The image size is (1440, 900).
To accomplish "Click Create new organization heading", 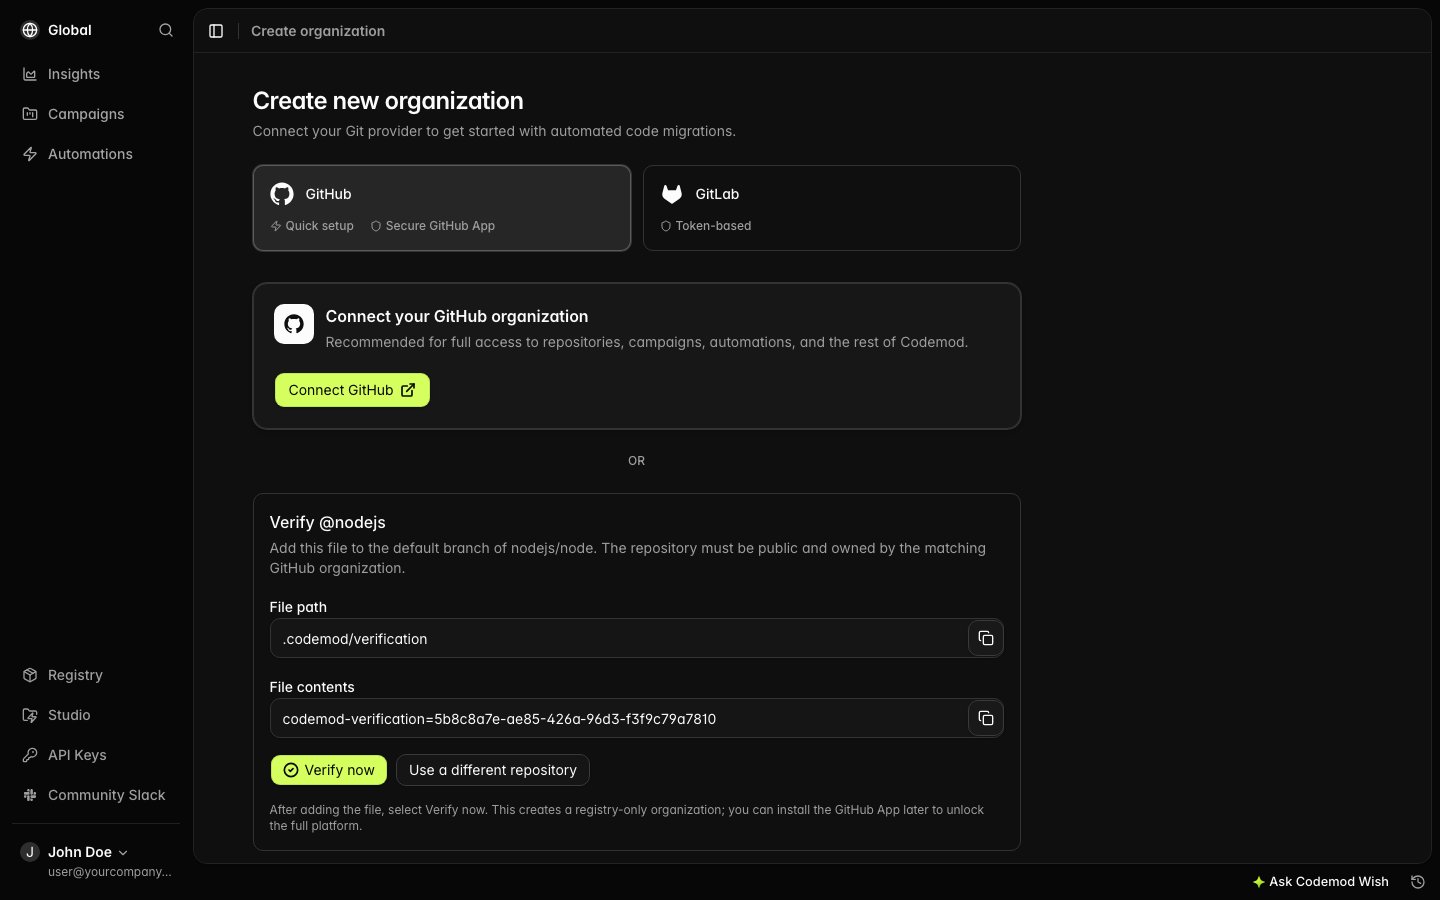I will [x=388, y=101].
